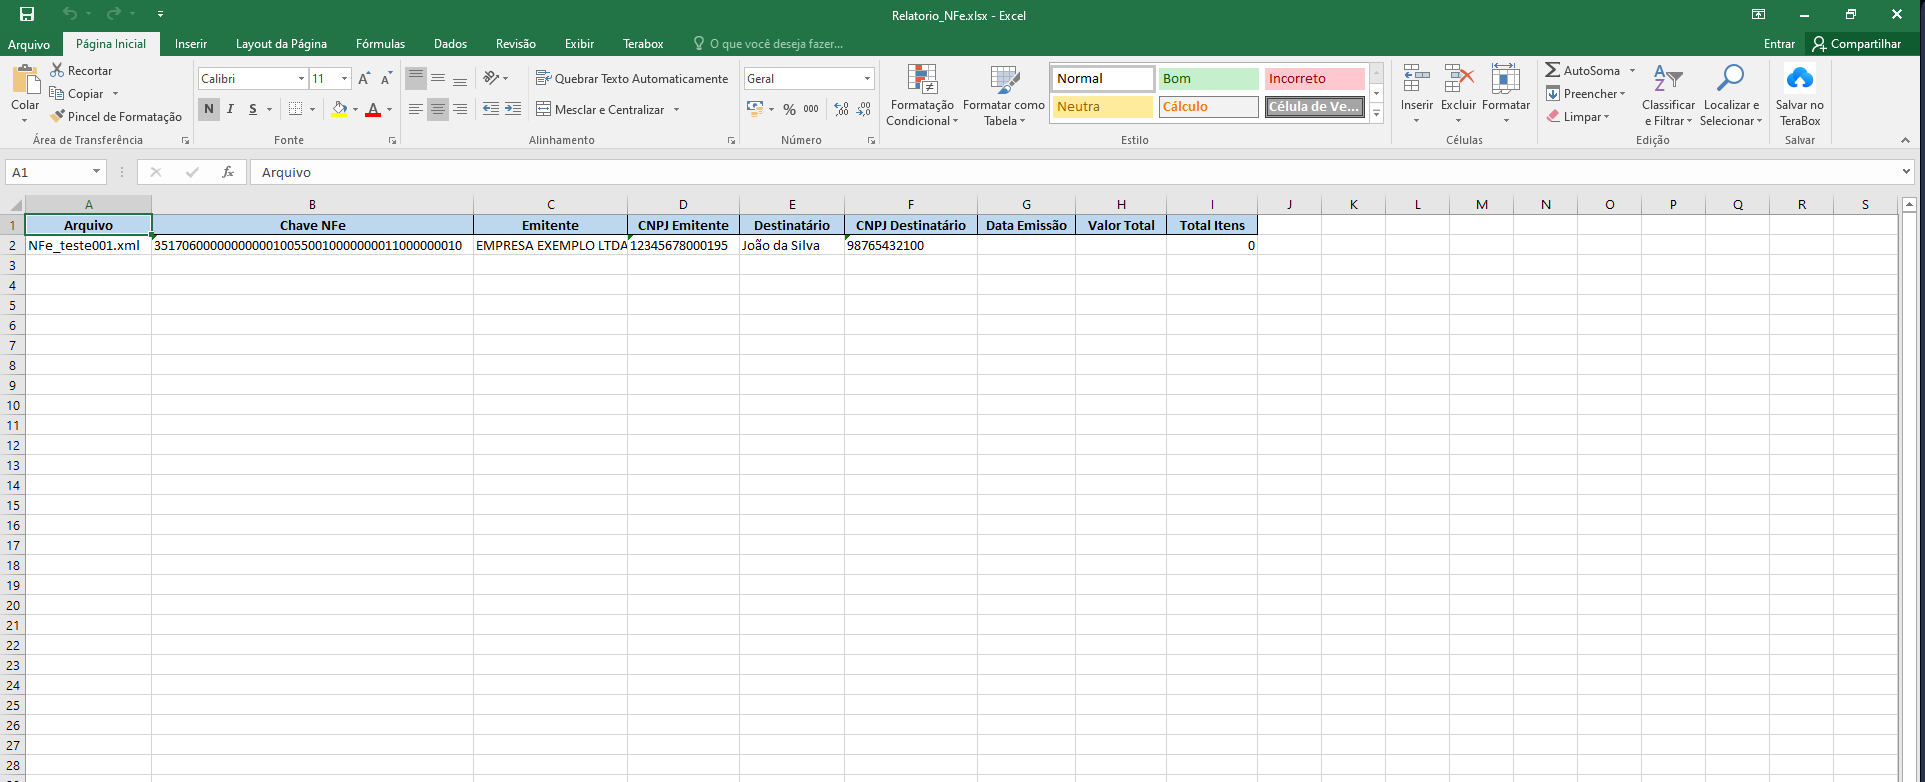Apply red font color A
The image size is (1925, 782).
click(x=373, y=109)
